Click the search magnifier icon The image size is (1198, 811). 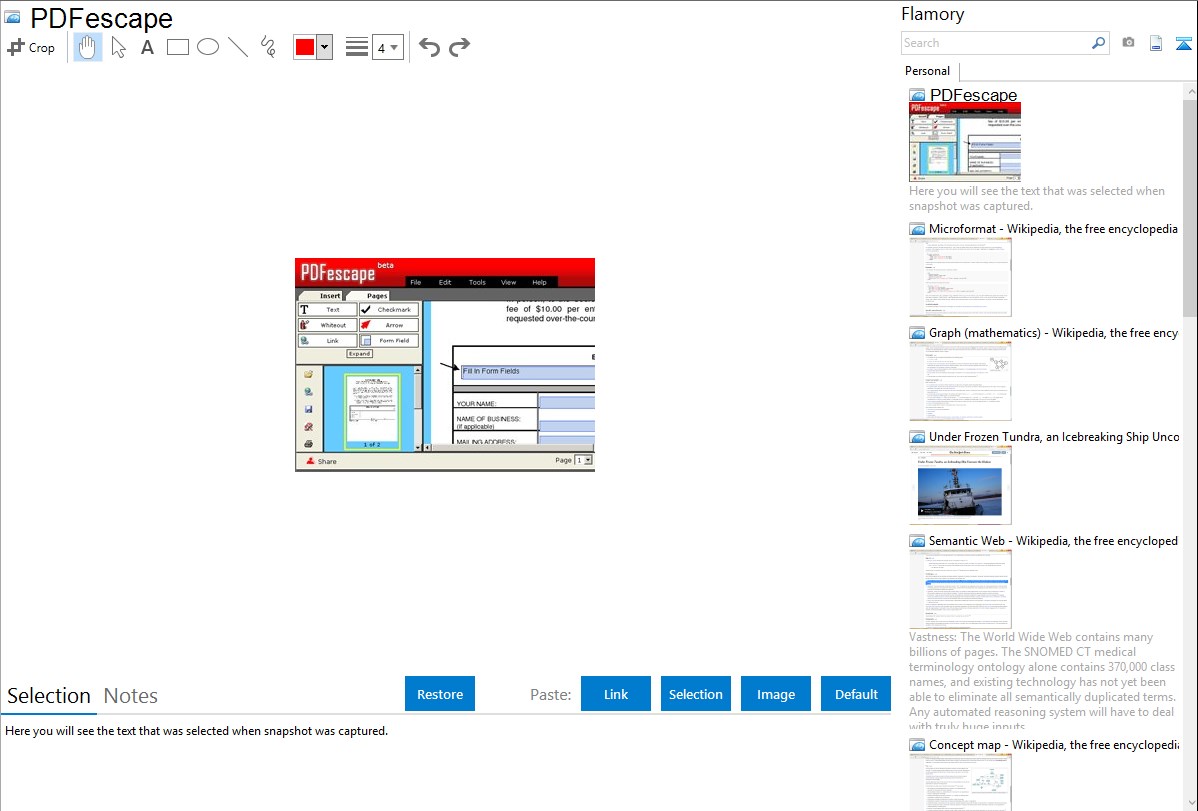tap(1098, 43)
